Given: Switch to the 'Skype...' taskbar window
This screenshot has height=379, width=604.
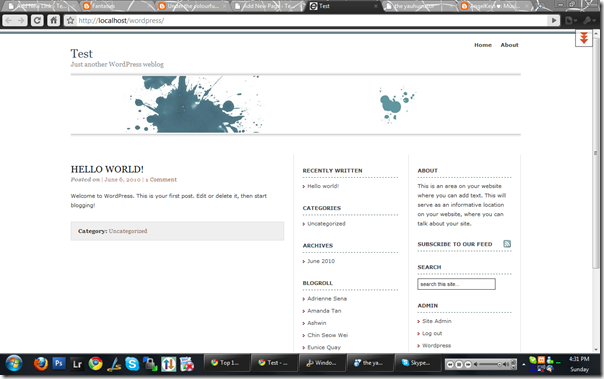Looking at the screenshot, I should 417,363.
